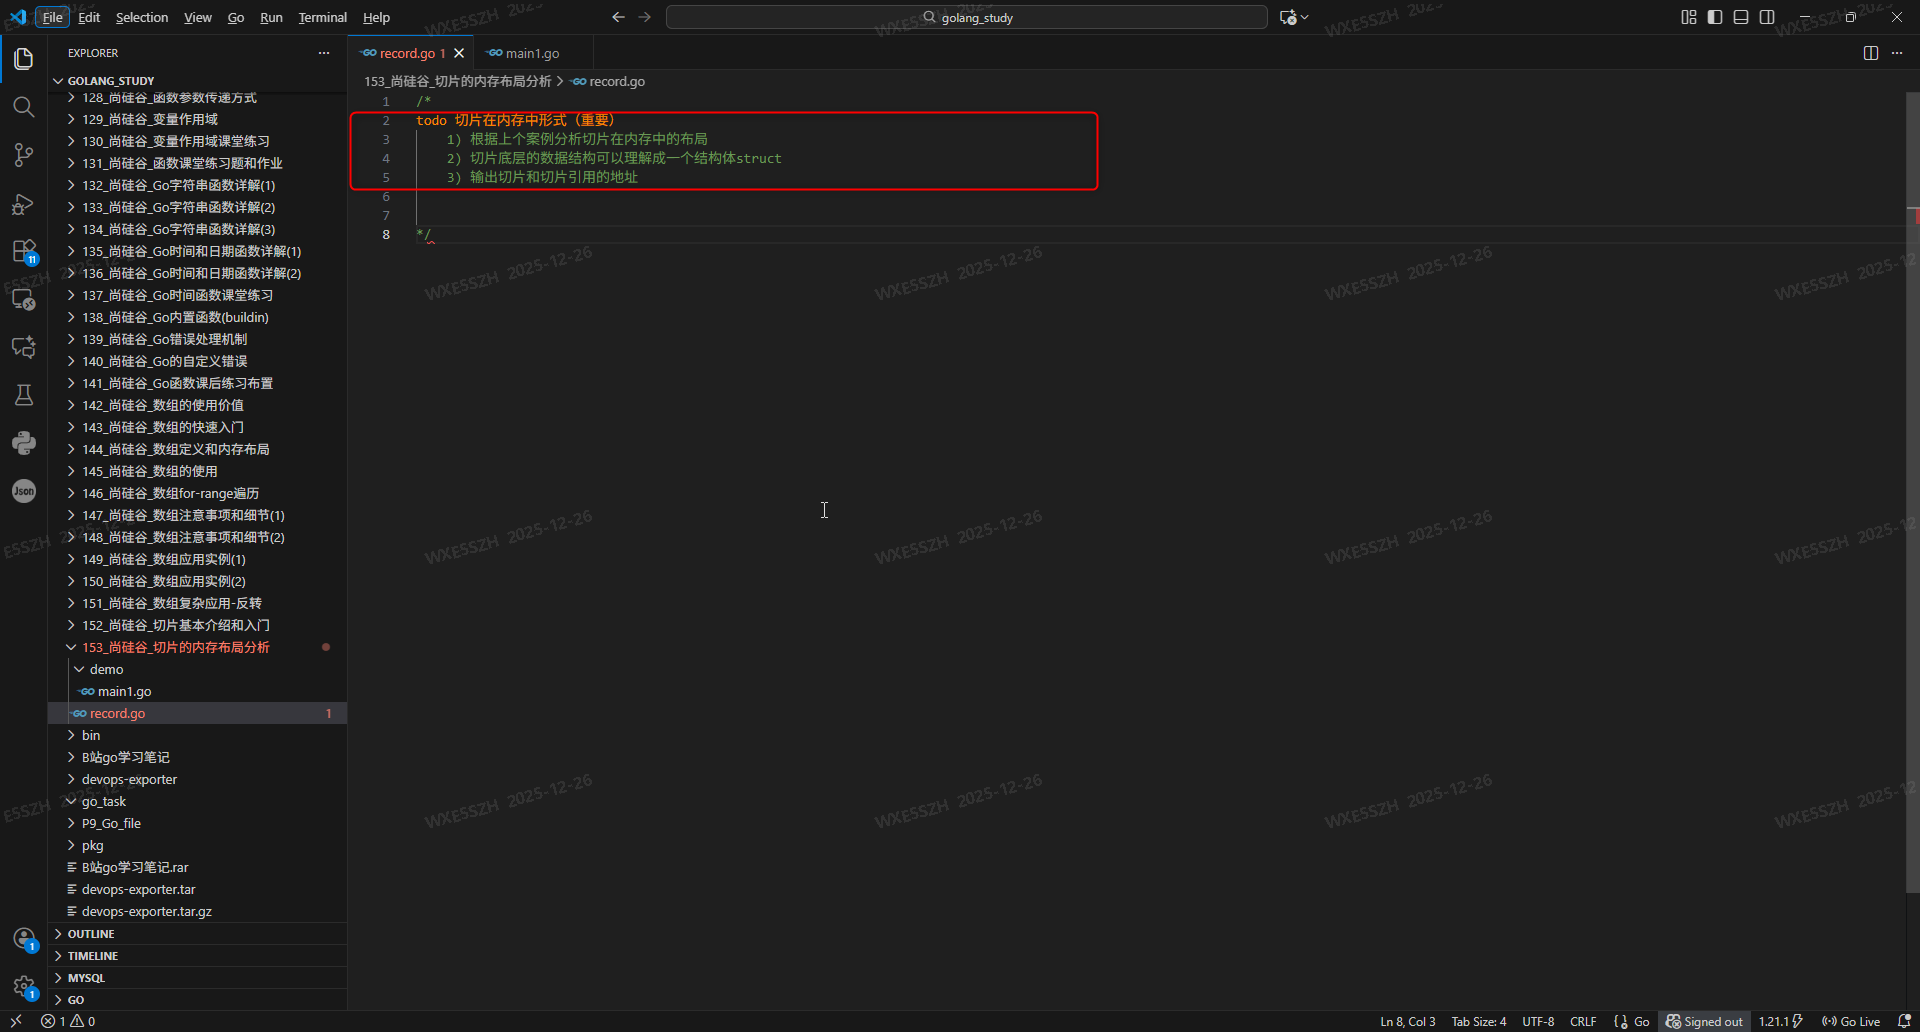The height and width of the screenshot is (1032, 1920).
Task: Click the Signed out status item
Action: coord(1705,1021)
